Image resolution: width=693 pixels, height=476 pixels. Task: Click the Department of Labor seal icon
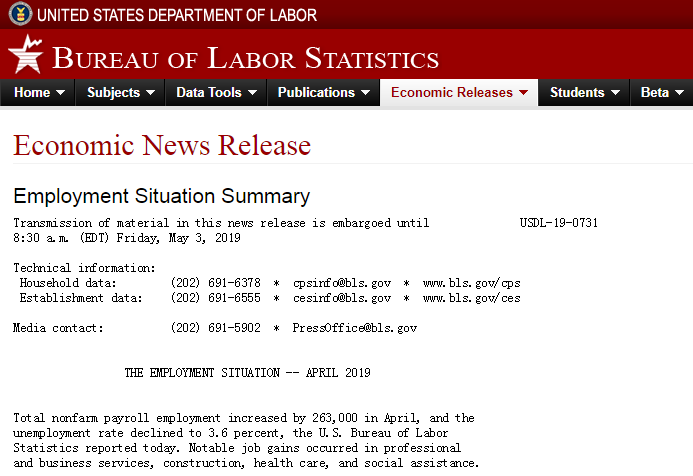[20, 14]
